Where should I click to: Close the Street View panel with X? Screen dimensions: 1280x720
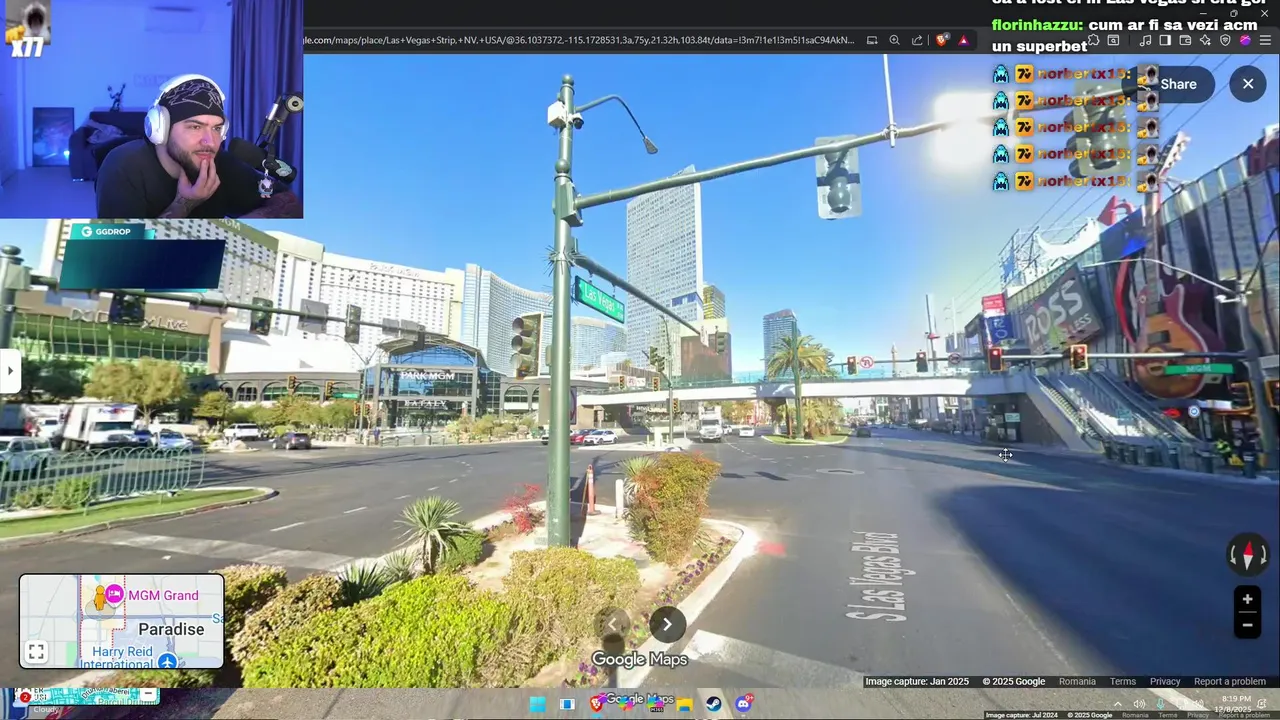pyautogui.click(x=1248, y=84)
